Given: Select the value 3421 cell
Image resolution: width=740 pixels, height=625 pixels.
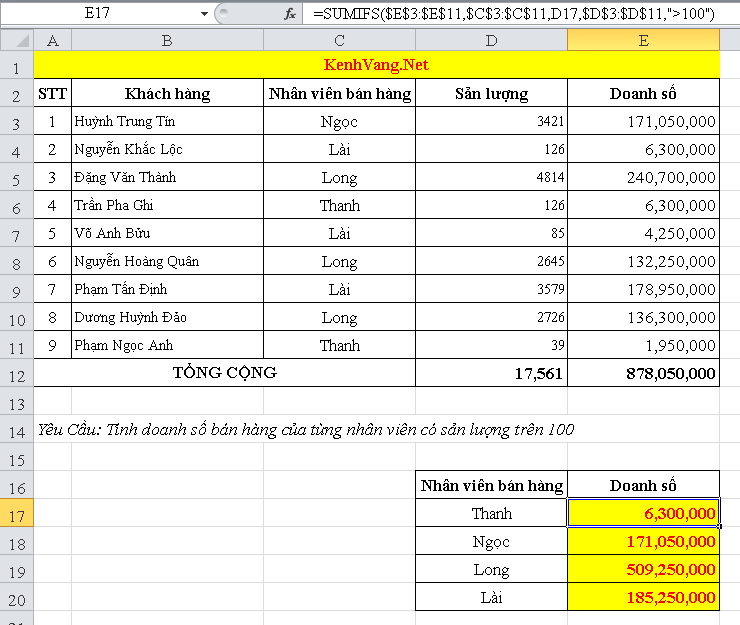Looking at the screenshot, I should [491, 121].
